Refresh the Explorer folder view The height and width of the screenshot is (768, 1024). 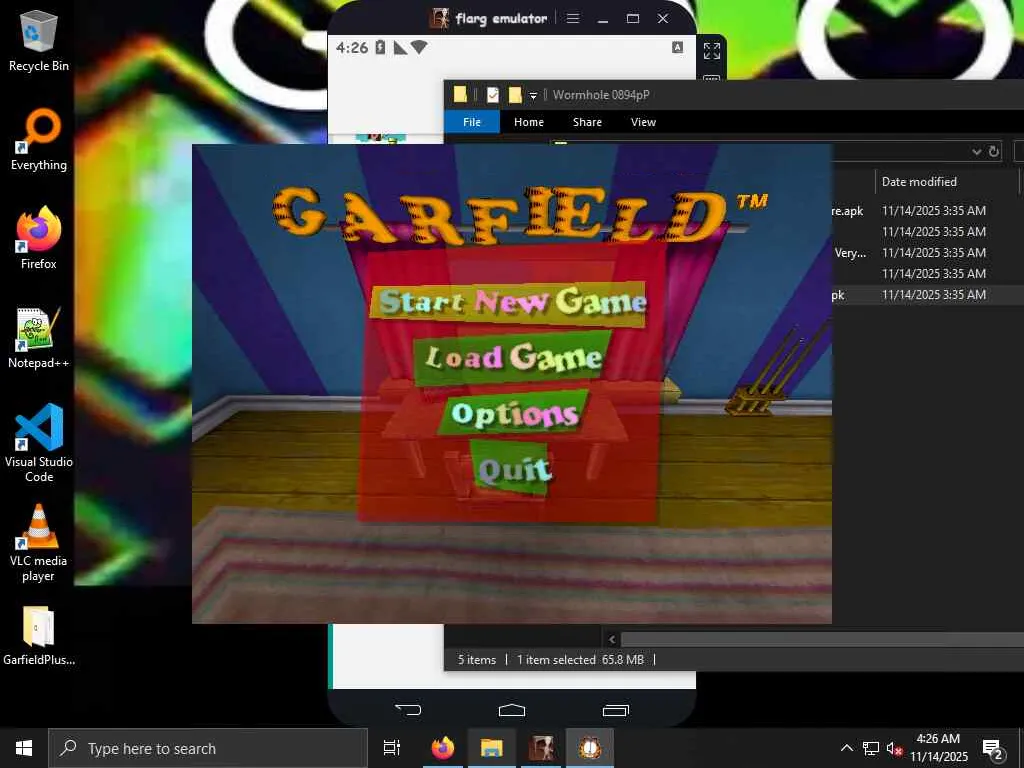tap(993, 152)
